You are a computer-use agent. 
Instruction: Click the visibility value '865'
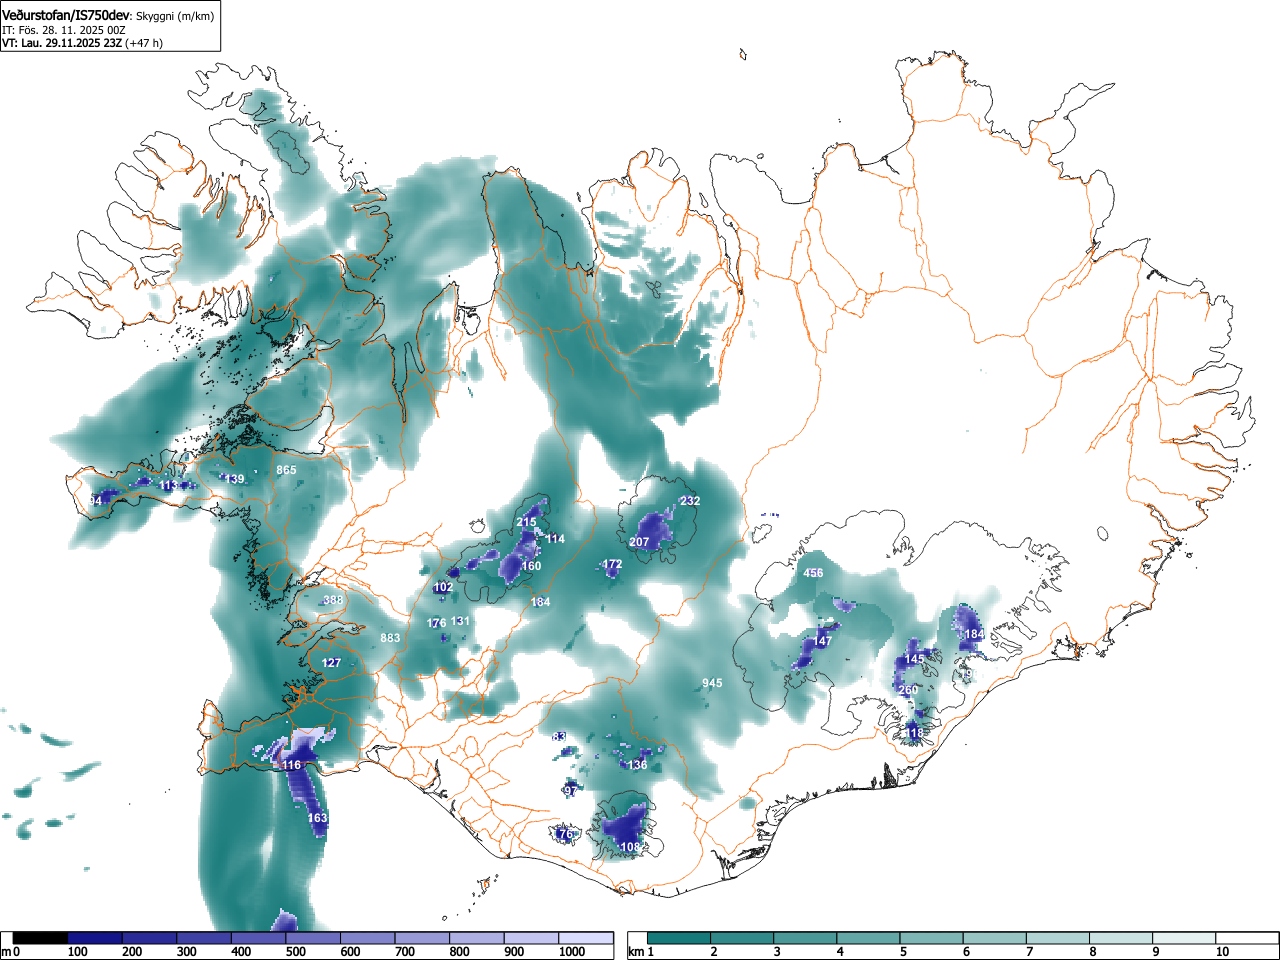pos(287,470)
